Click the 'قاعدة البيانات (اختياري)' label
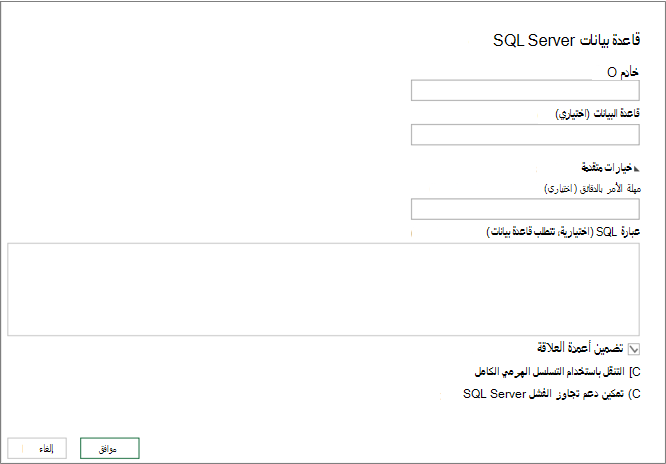666x464 pixels. point(598,114)
